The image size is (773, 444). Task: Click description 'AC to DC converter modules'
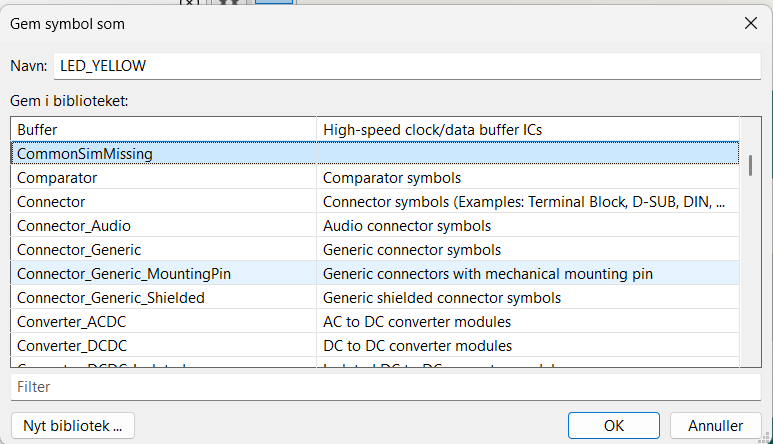[417, 322]
